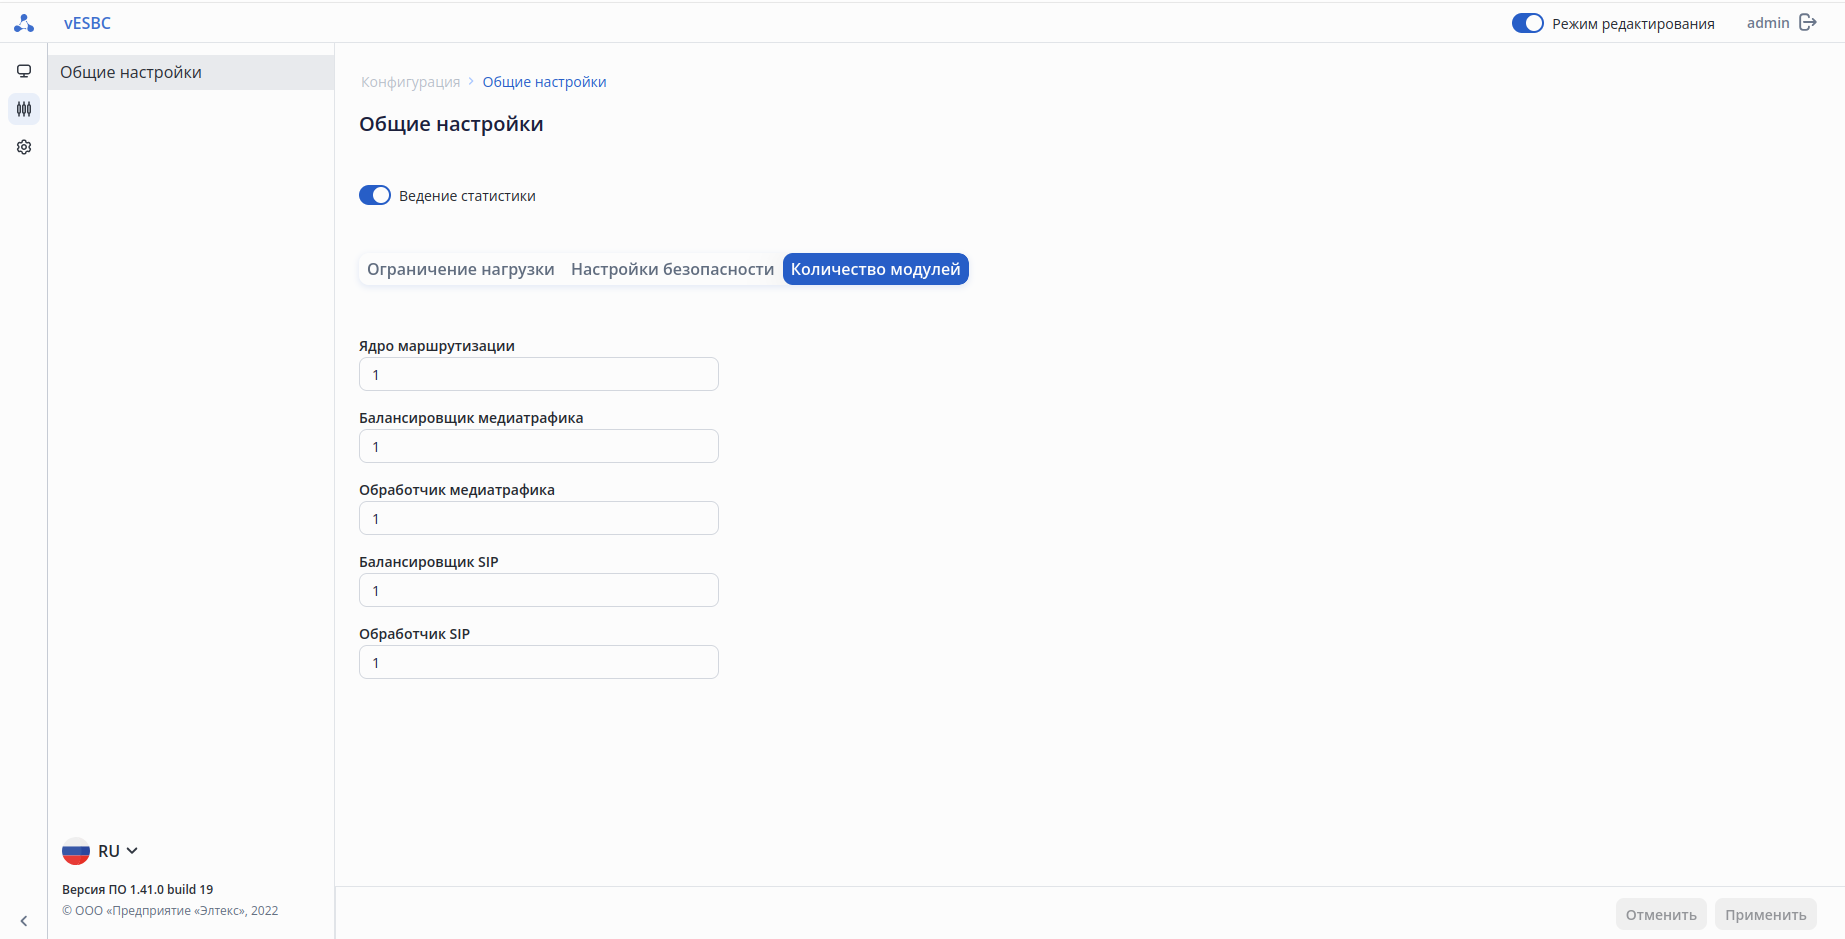Focus the Балансировщик SIP input field
This screenshot has width=1845, height=939.
coord(539,590)
